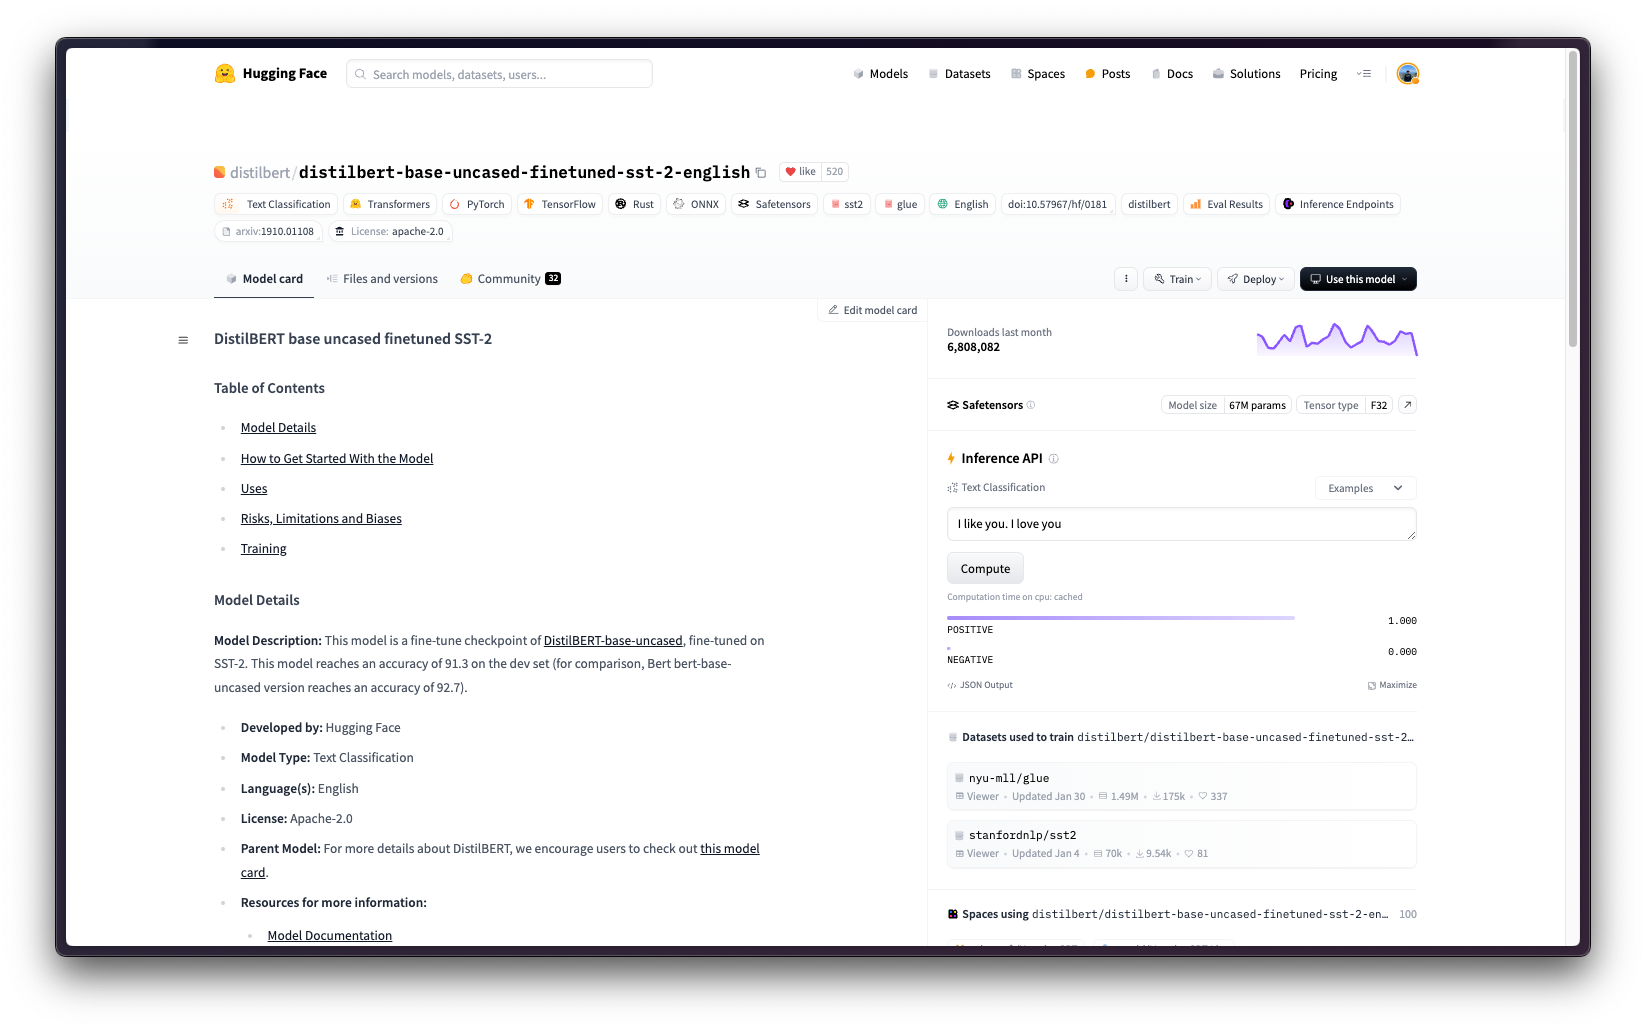Open Files and versions tab
Image resolution: width=1646 pixels, height=1030 pixels.
coord(382,279)
